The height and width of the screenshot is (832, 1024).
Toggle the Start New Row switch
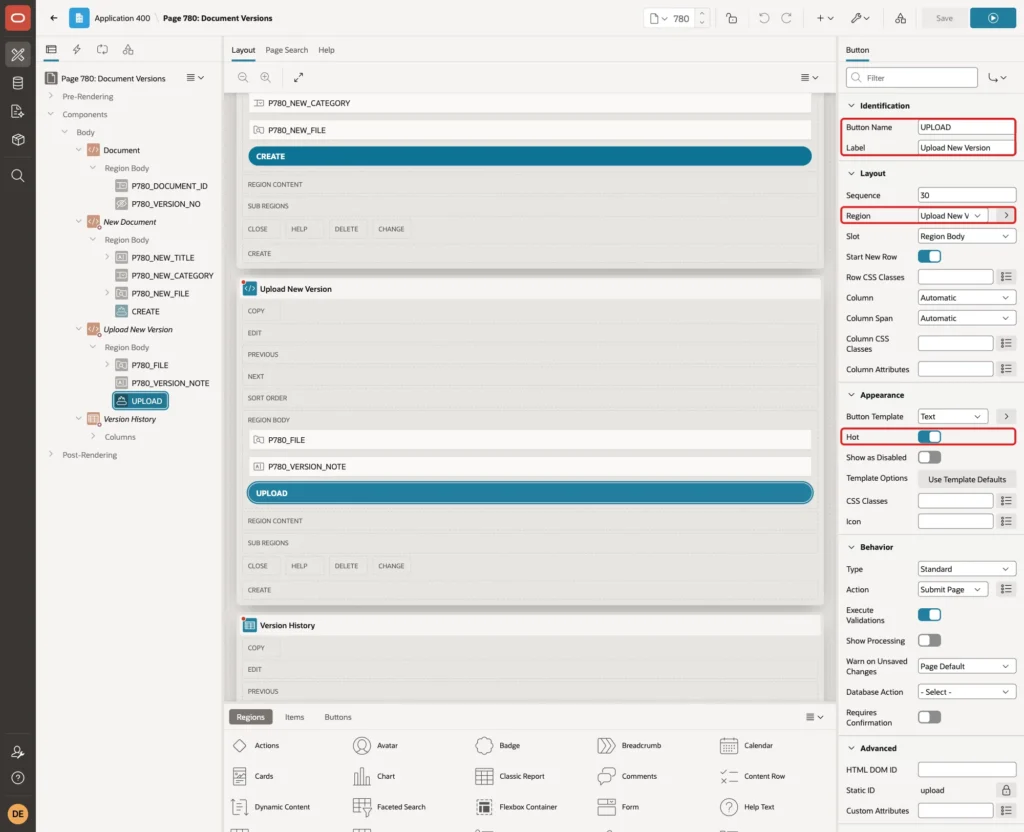pyautogui.click(x=929, y=257)
